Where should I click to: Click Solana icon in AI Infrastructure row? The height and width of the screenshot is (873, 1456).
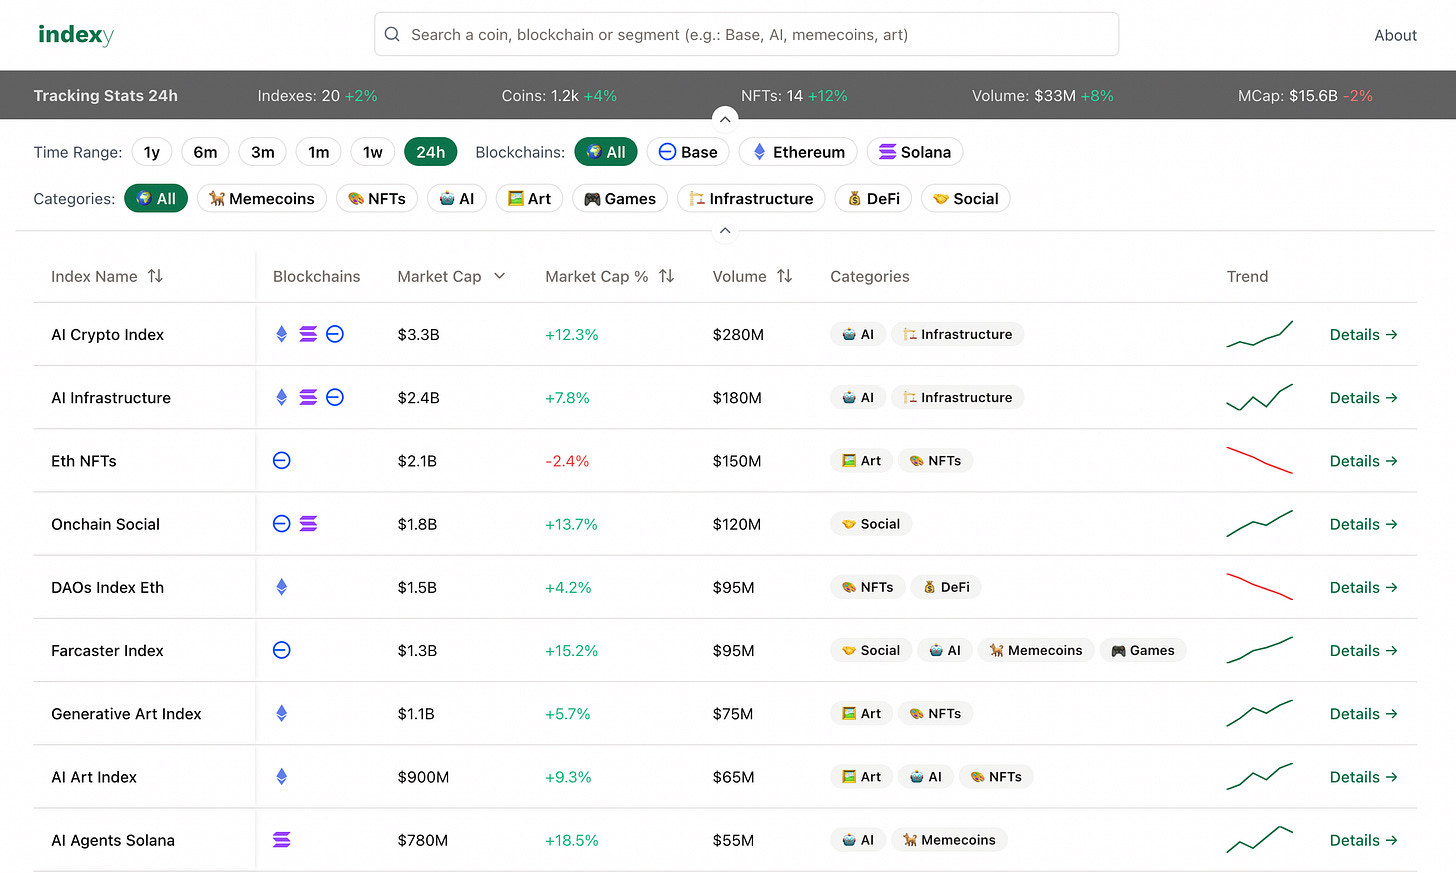coord(308,397)
